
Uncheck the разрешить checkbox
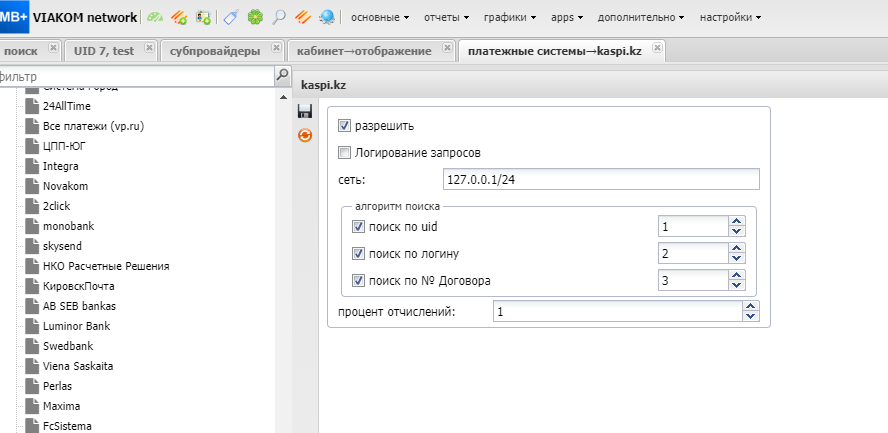click(x=345, y=126)
